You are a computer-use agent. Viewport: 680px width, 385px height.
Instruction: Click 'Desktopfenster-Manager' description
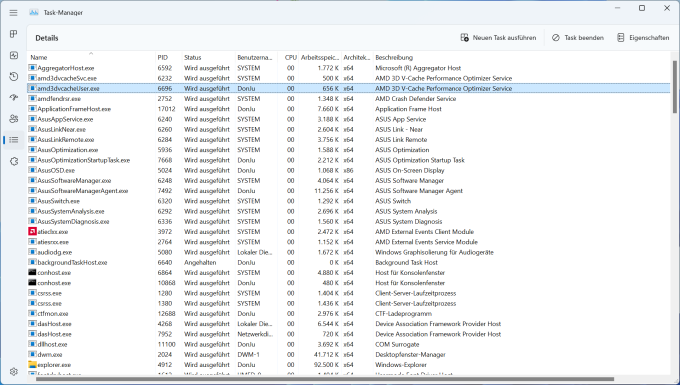[410, 355]
